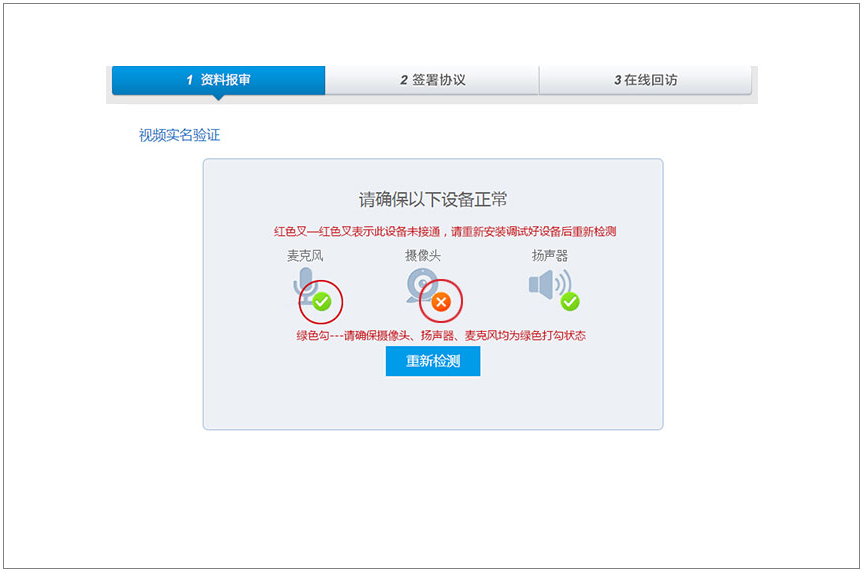
Task: Click the 请确保以下设备正常 heading
Action: (433, 199)
